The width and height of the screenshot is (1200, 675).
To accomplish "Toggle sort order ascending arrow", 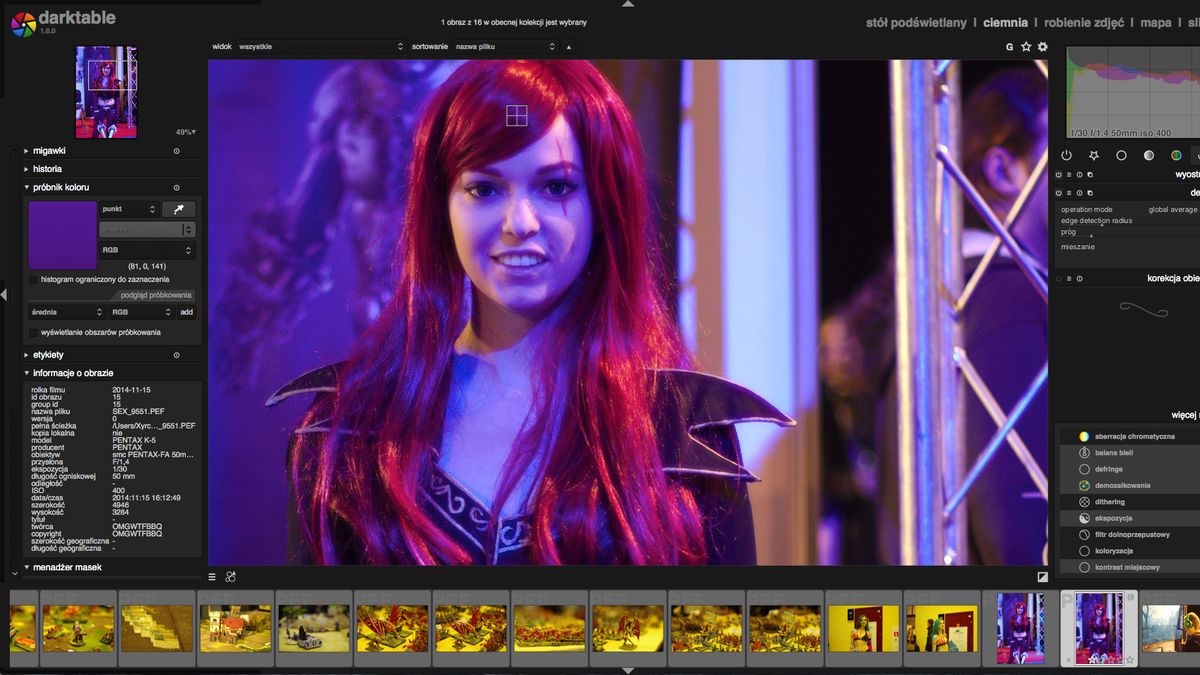I will tap(569, 46).
